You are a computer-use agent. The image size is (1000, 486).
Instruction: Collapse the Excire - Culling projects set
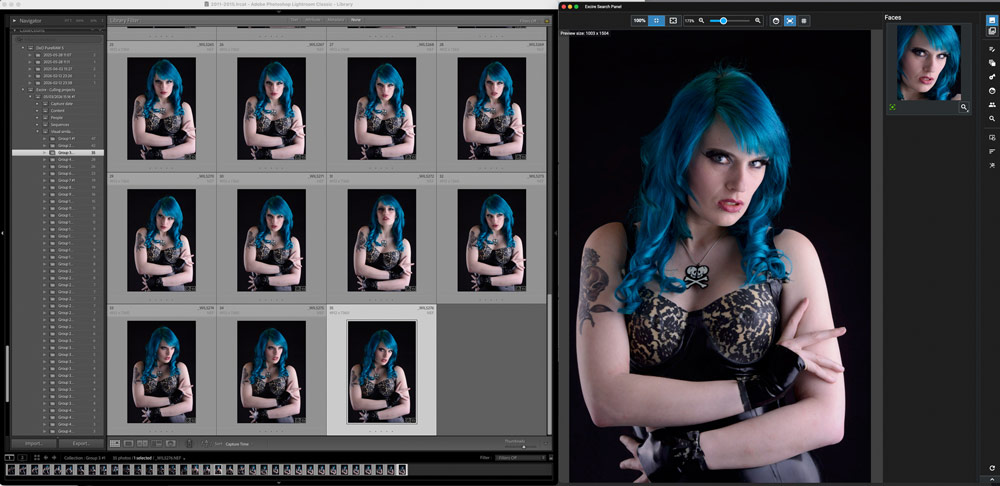coord(23,89)
